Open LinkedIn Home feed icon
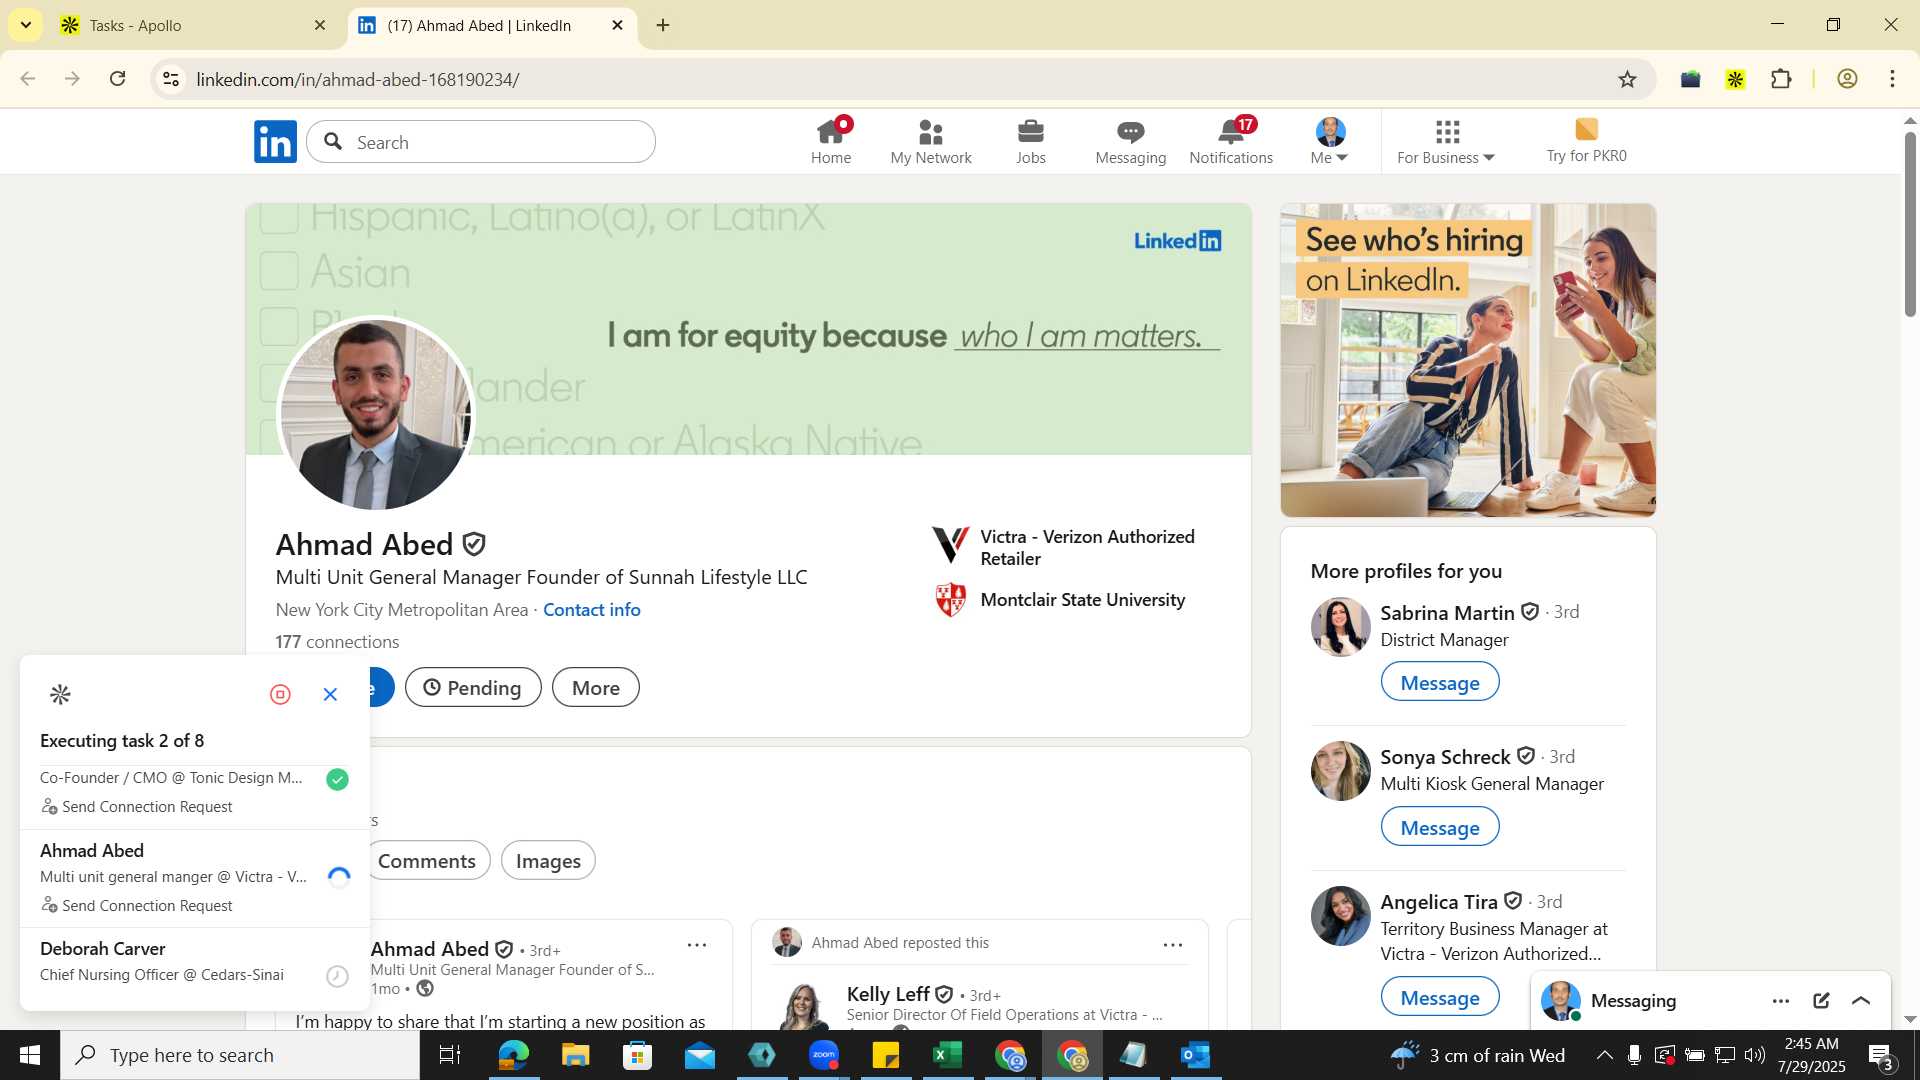Image resolution: width=1920 pixels, height=1080 pixels. (x=831, y=142)
